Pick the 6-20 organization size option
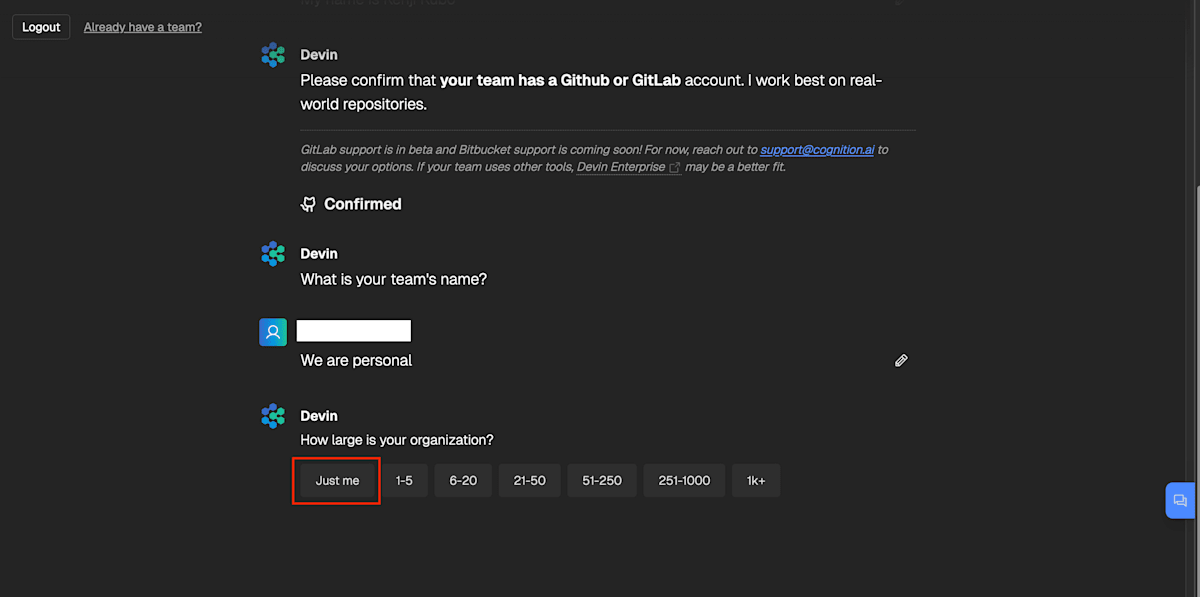Viewport: 1200px width, 597px height. (463, 481)
